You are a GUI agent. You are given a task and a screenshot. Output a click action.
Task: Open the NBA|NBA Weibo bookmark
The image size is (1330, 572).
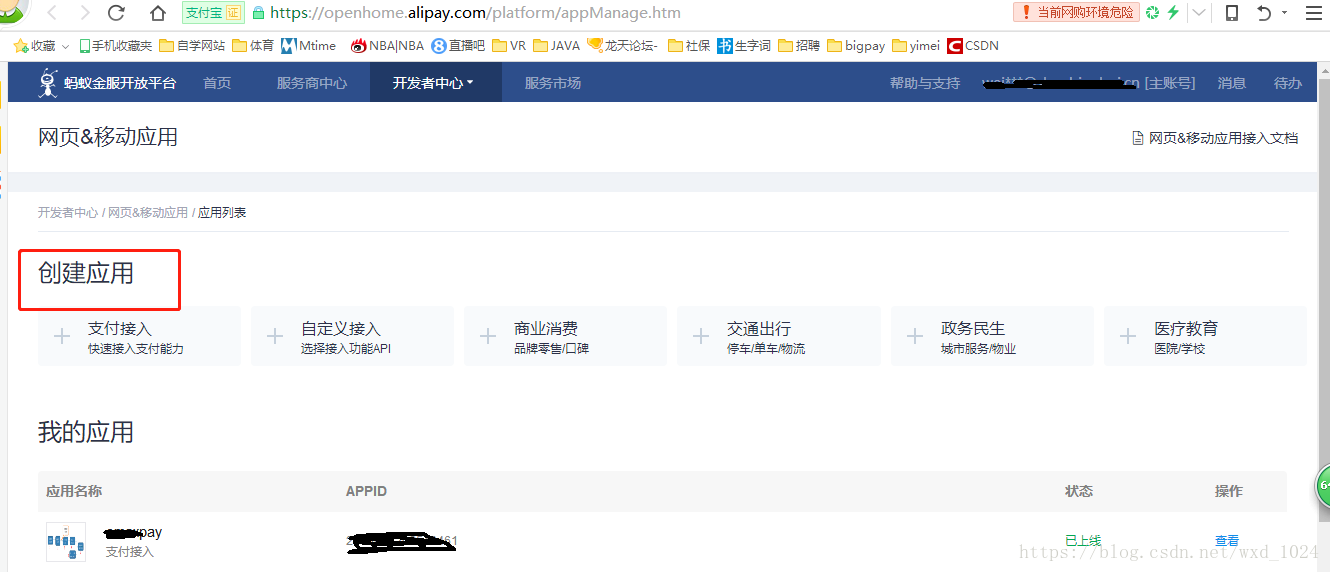point(388,46)
